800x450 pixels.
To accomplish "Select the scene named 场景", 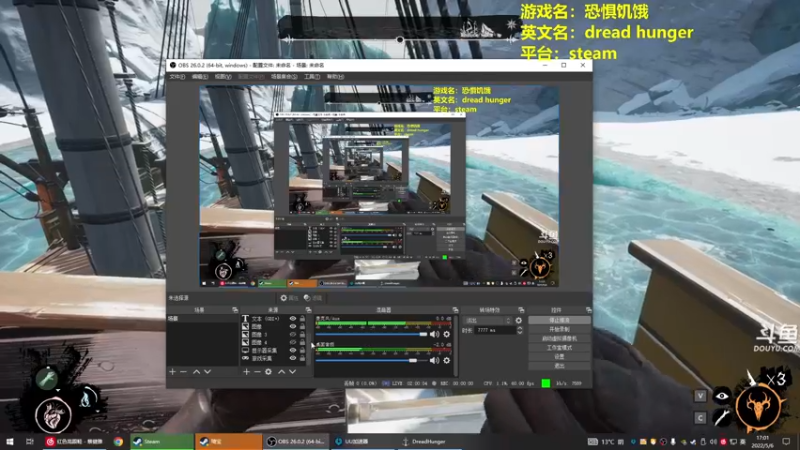I will point(203,318).
